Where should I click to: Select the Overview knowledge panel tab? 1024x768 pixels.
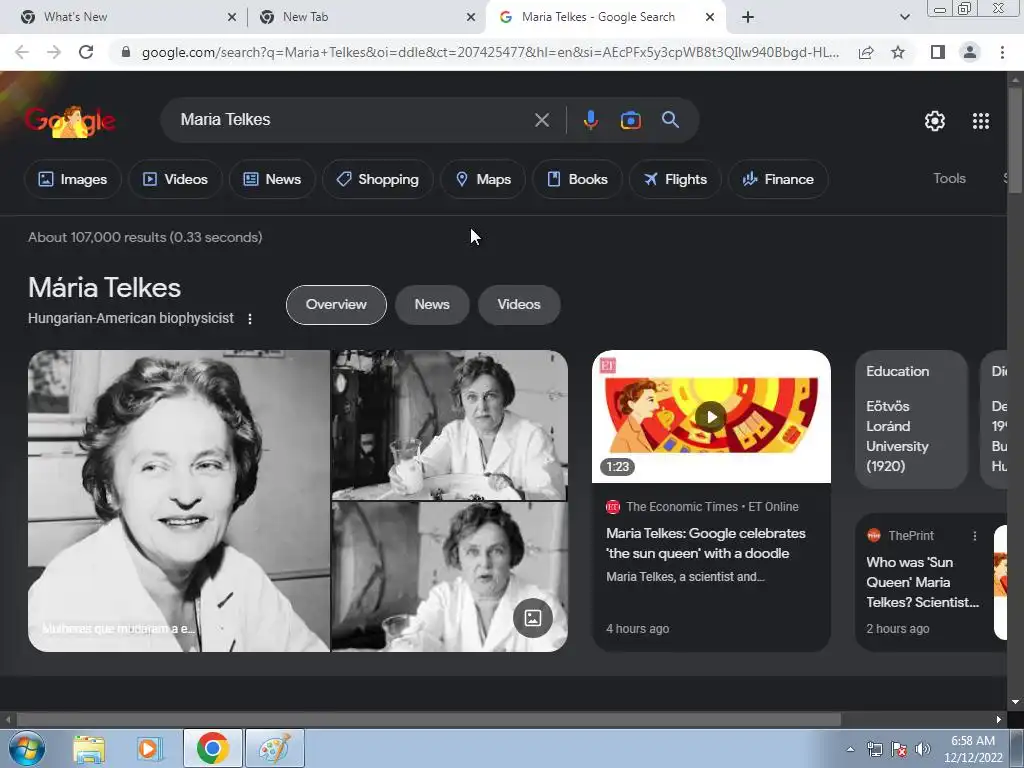tap(336, 304)
